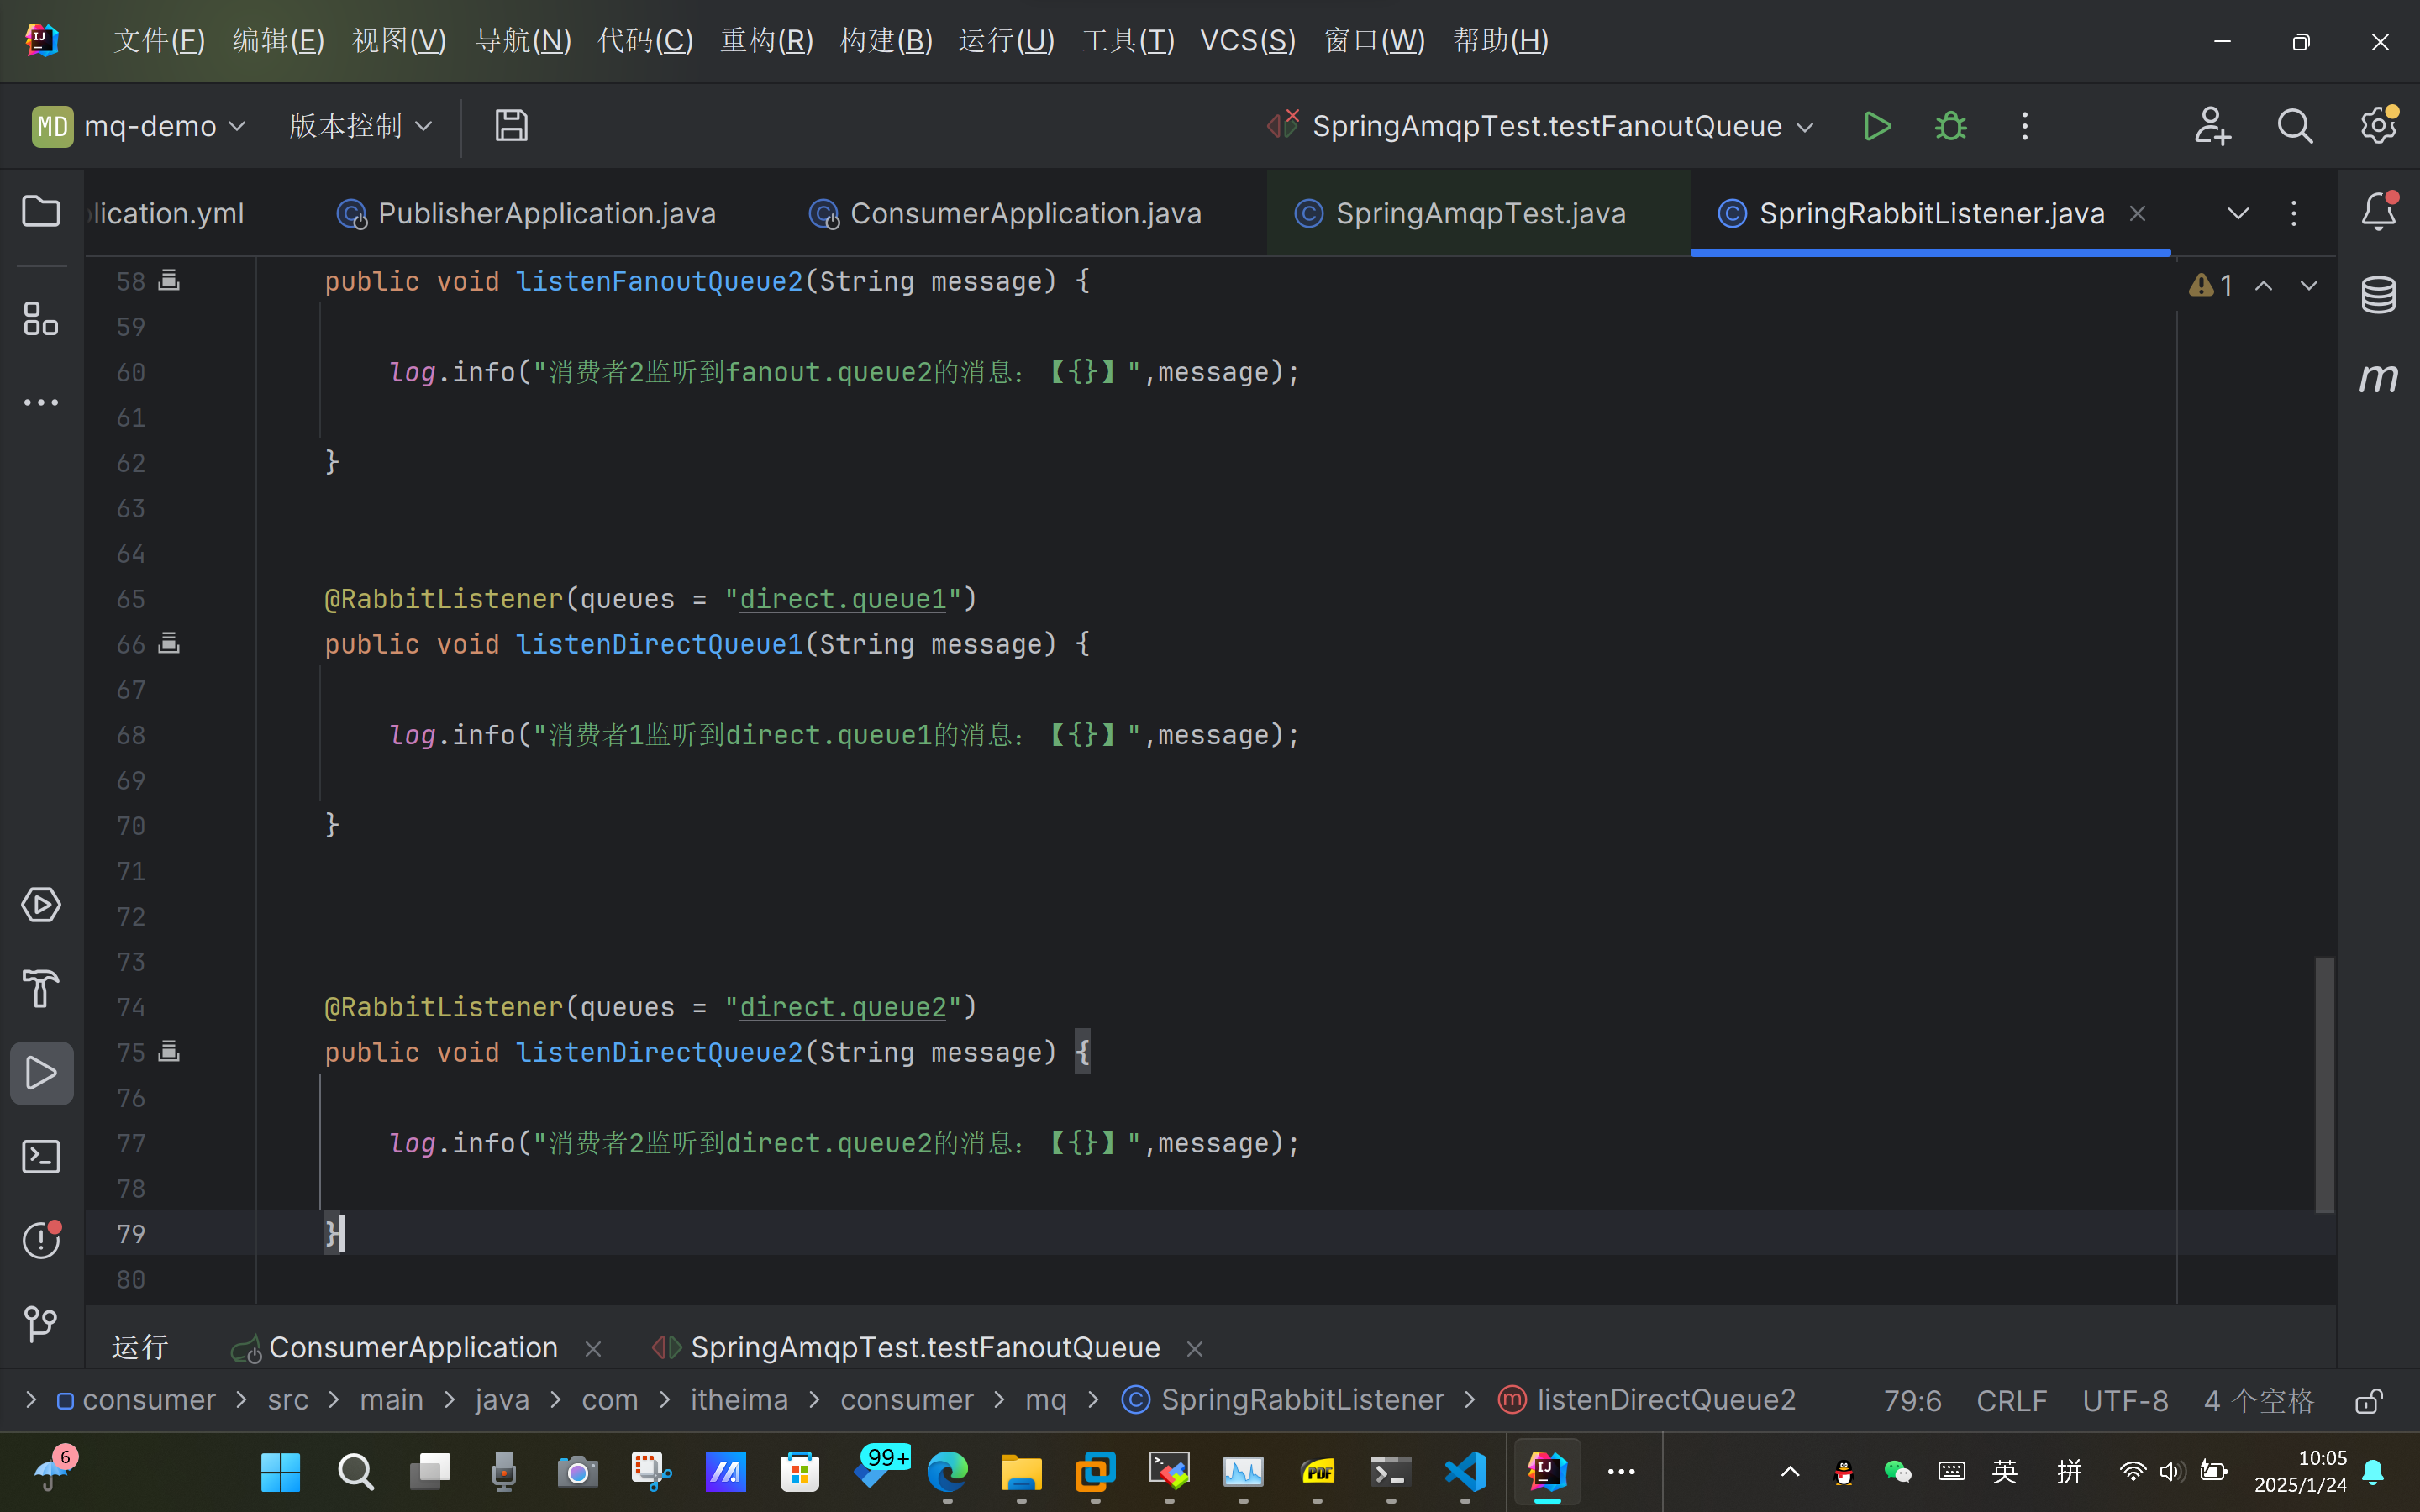
Task: Switch to SpringAmqpTest.java tab
Action: coord(1460,213)
